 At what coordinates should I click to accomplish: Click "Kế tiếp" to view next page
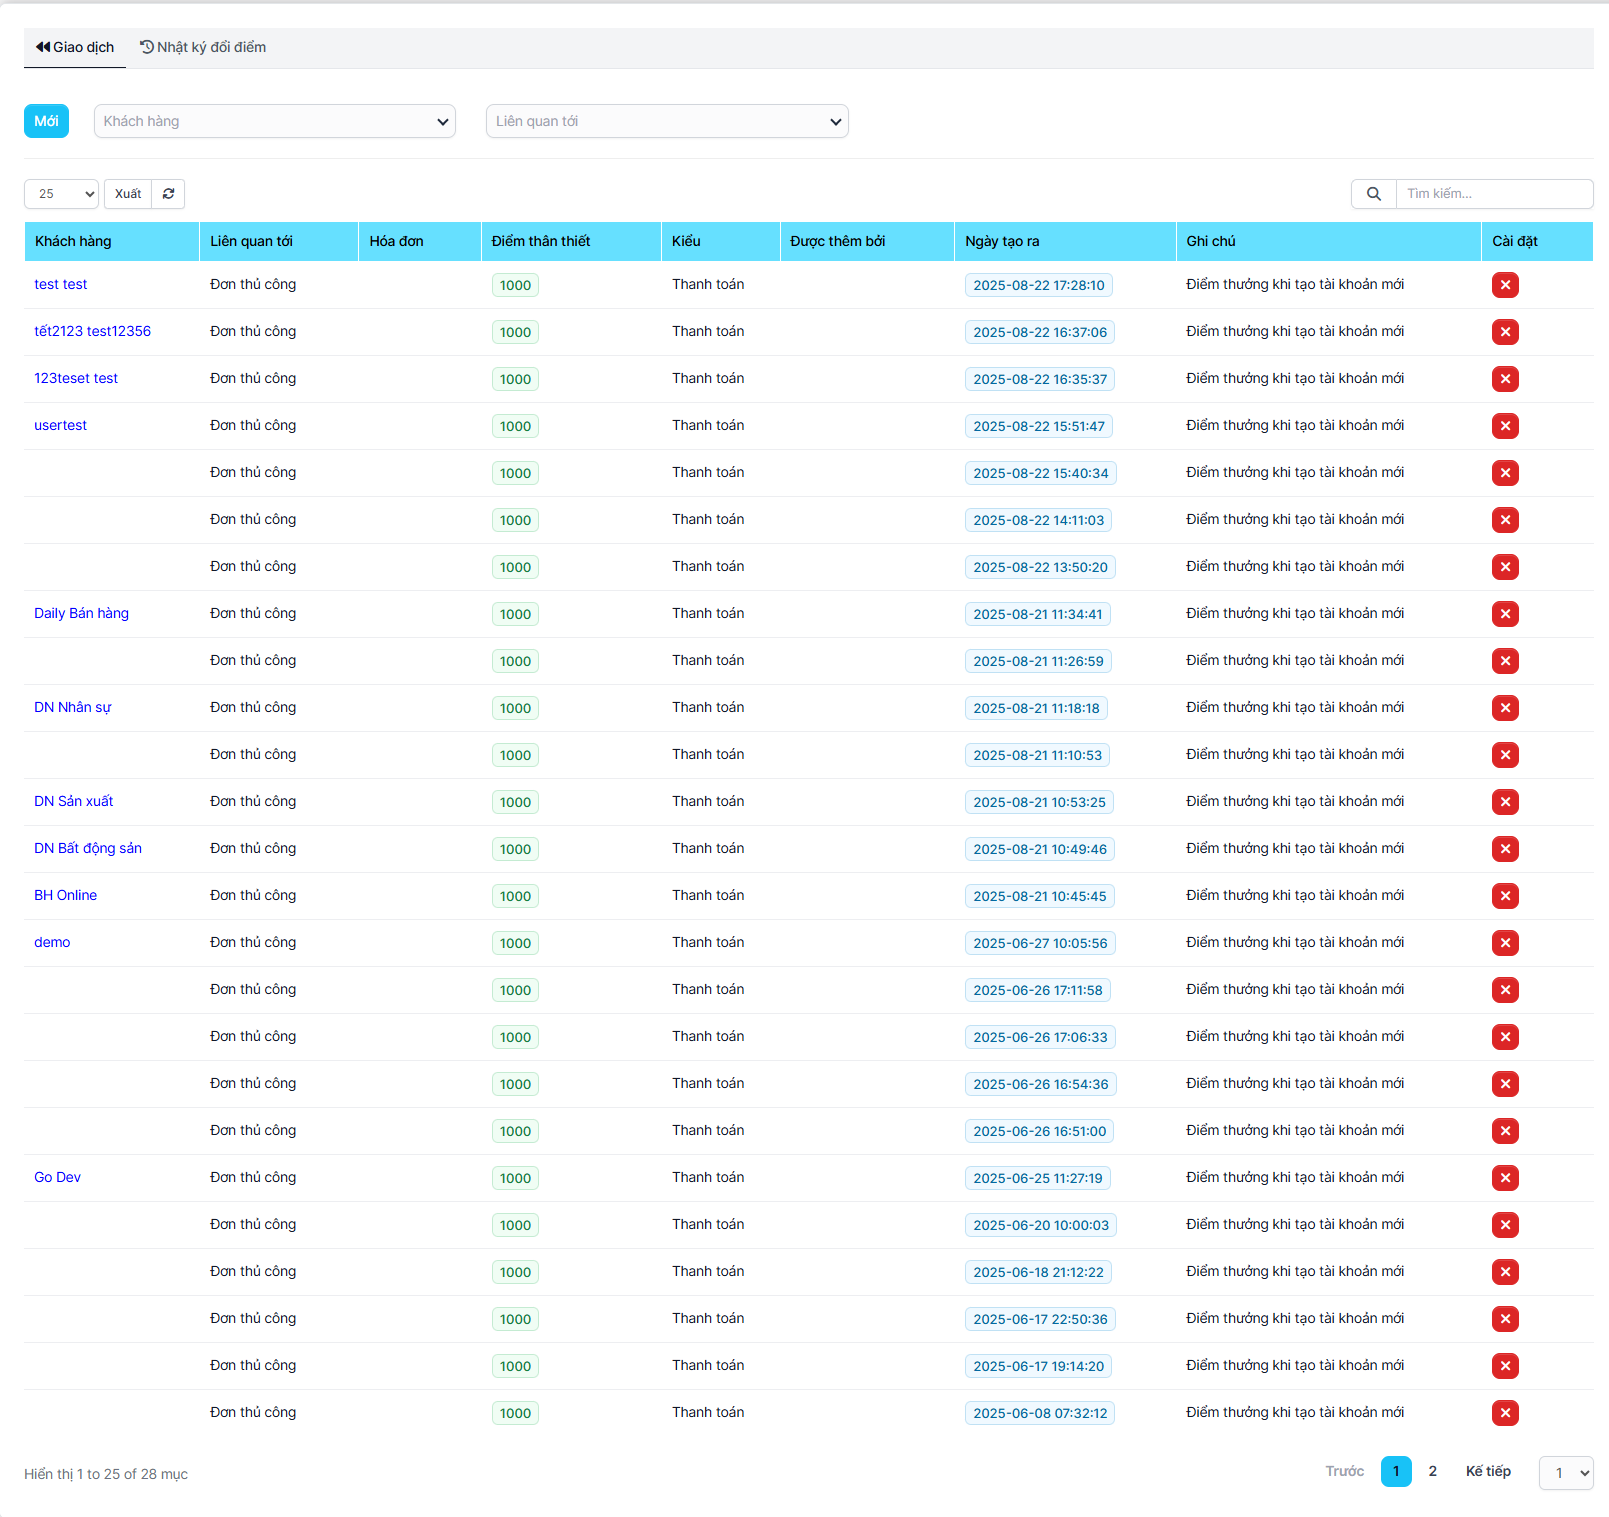[x=1487, y=1471]
